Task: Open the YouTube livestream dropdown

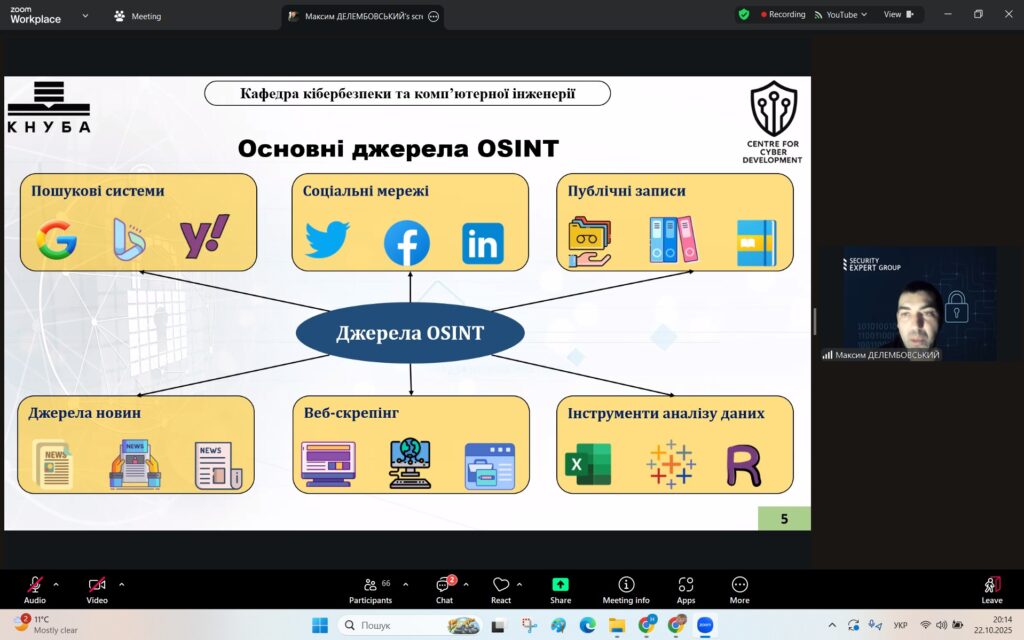Action: (840, 15)
